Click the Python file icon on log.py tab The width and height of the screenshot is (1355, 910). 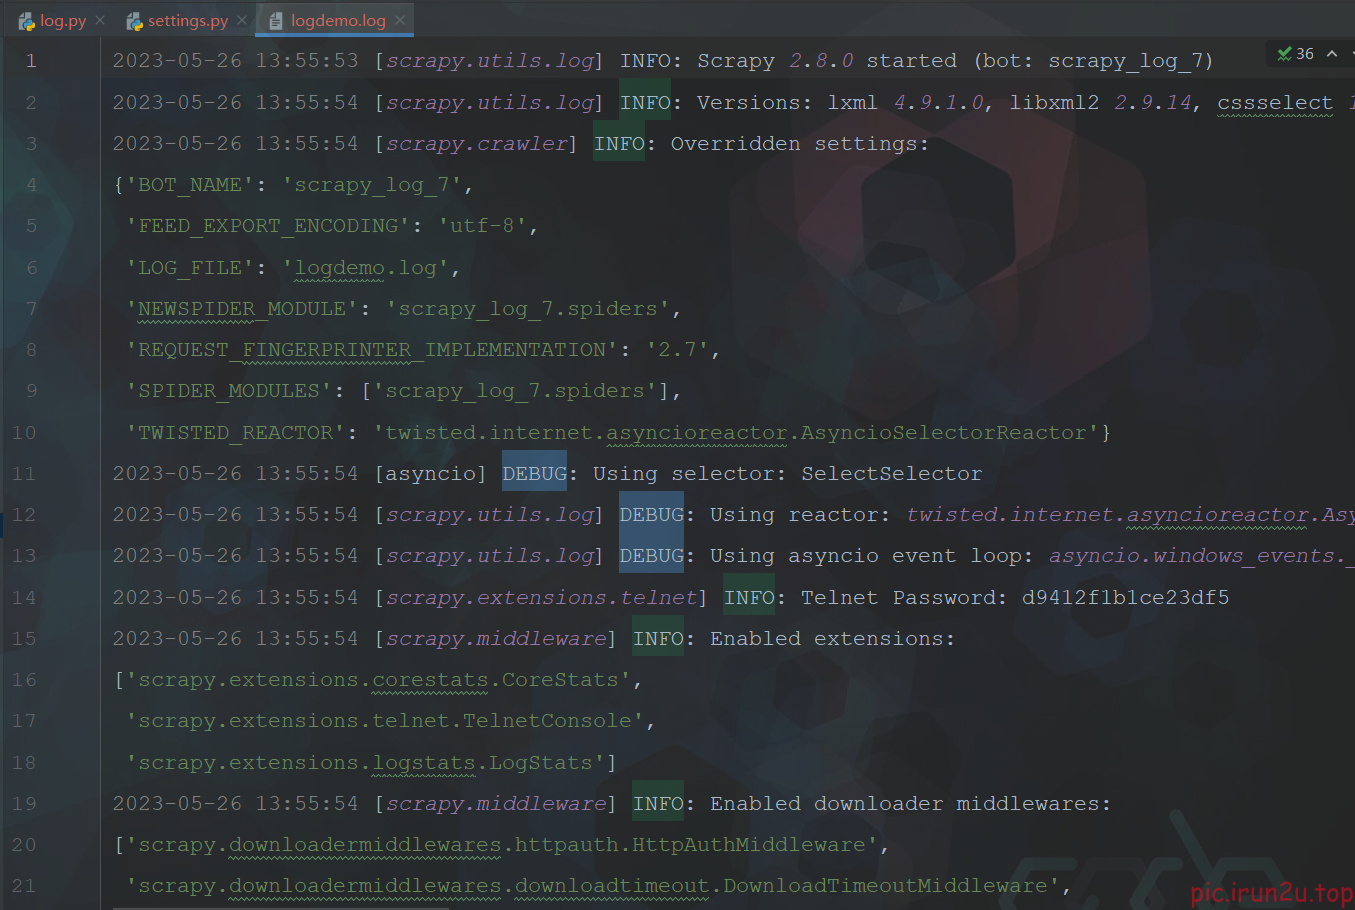pos(27,21)
